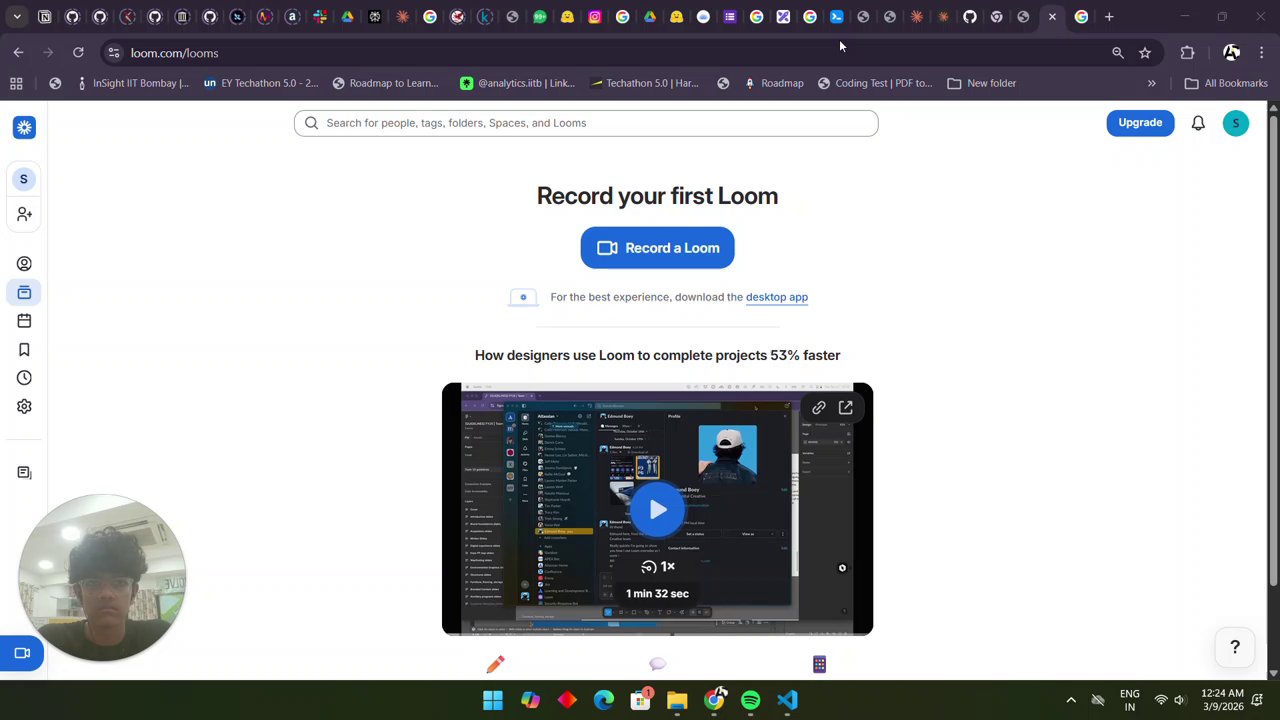Click the pencil emoji icon below the video
The image size is (1280, 720).
[x=496, y=664]
